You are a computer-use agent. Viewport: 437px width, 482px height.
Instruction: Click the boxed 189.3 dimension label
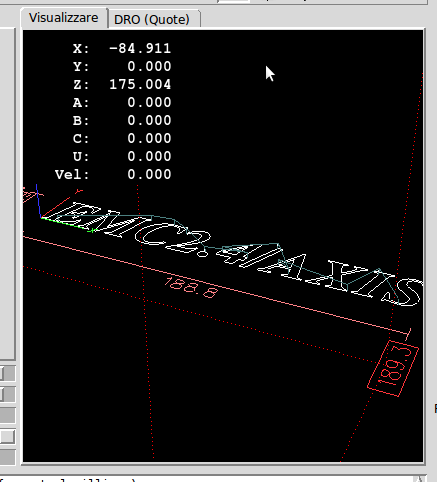coord(393,368)
